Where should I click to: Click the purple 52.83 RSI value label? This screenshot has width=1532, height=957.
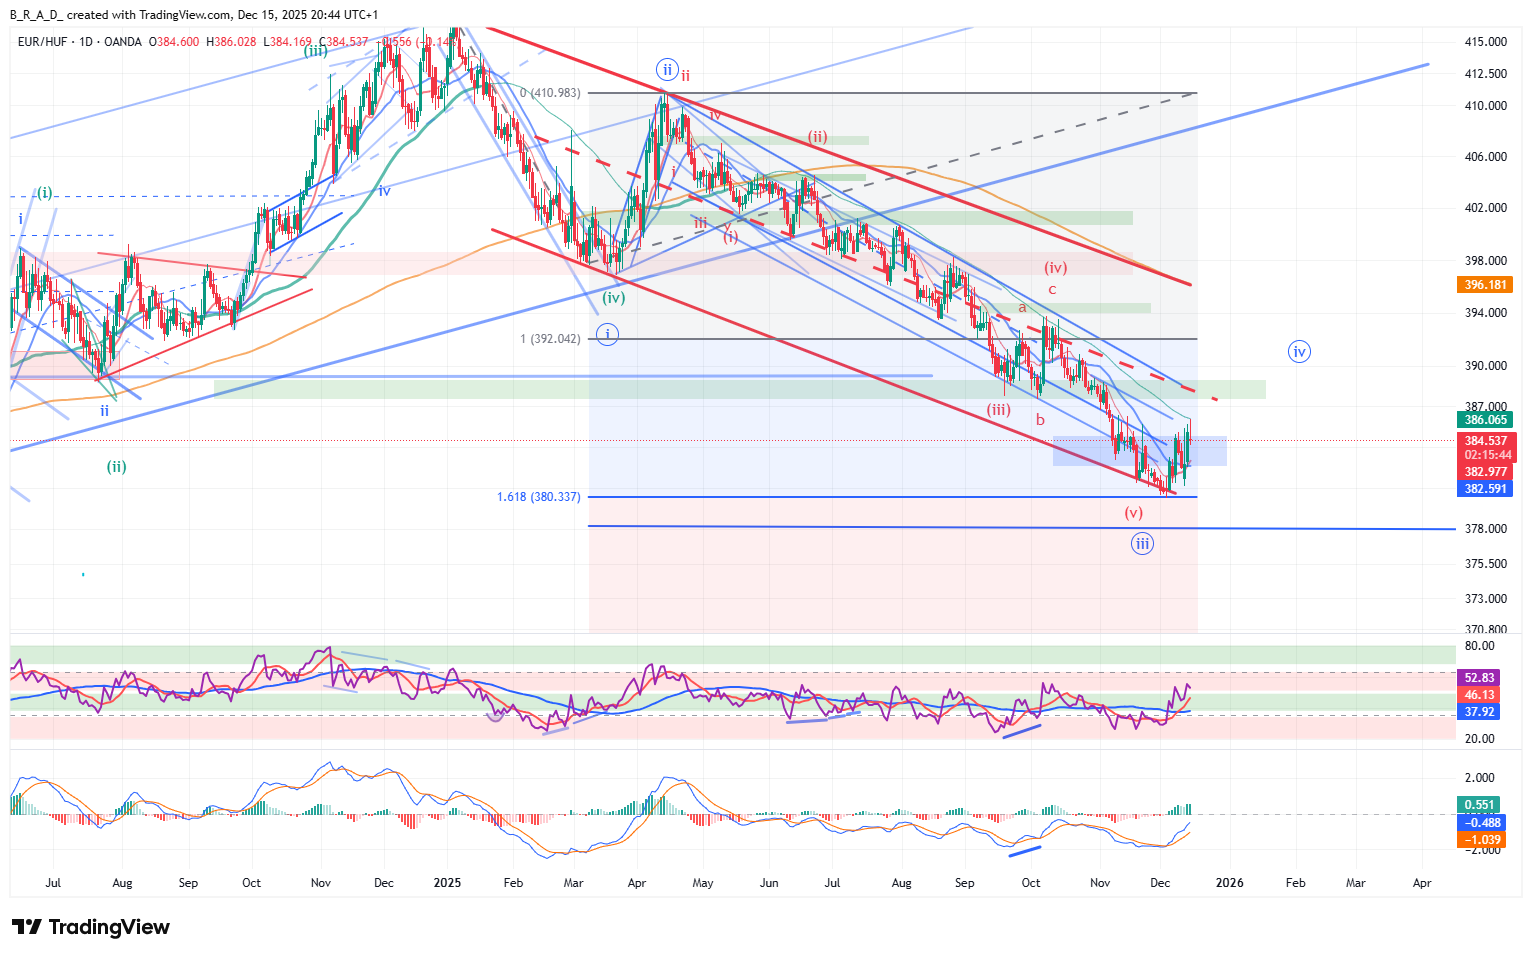(x=1479, y=678)
